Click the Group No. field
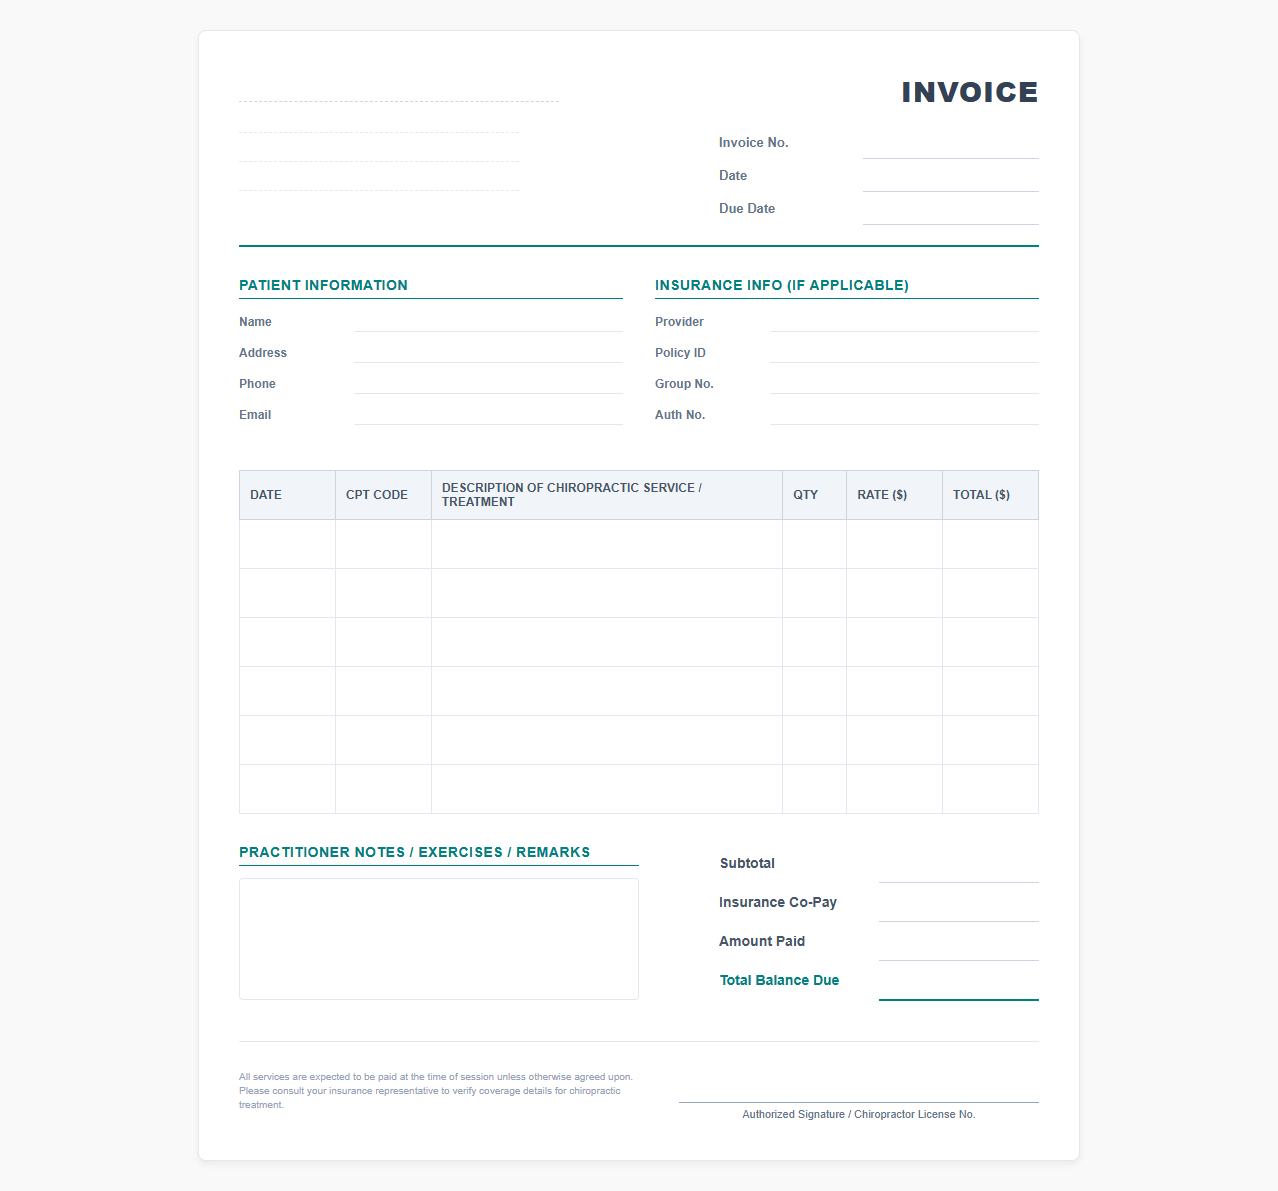The image size is (1278, 1191). coord(904,384)
